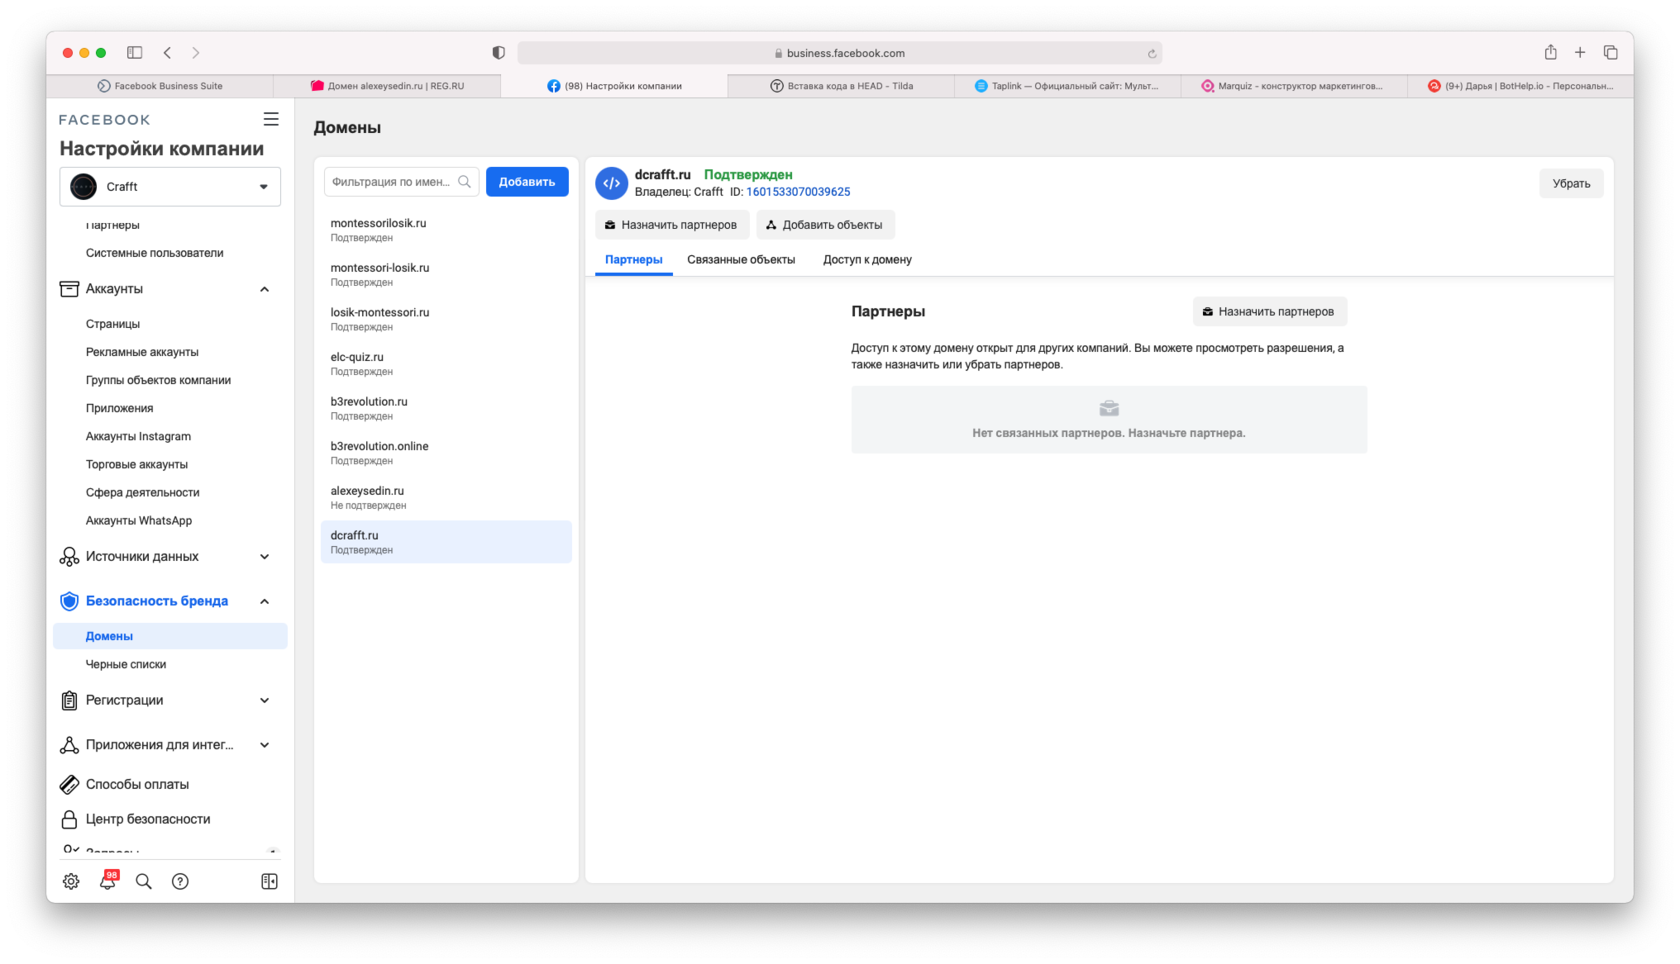1680x964 pixels.
Task: Click the Безопасность бренда shield icon
Action: 69,601
